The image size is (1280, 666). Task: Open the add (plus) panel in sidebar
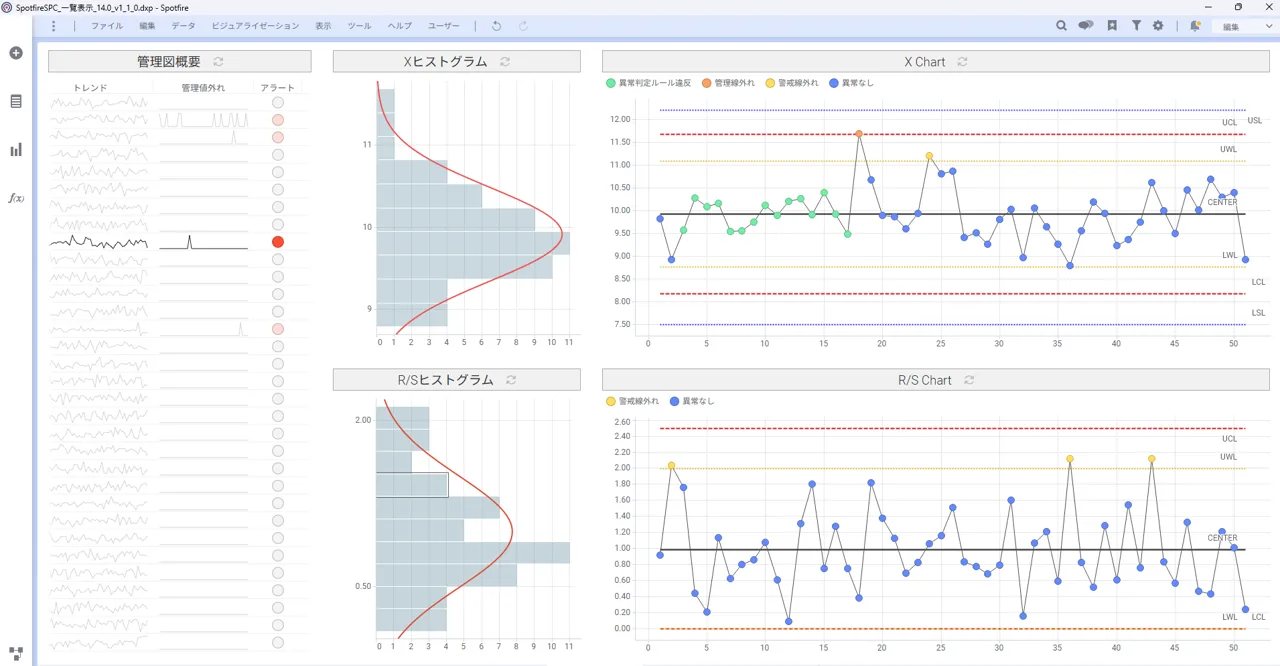pos(16,53)
